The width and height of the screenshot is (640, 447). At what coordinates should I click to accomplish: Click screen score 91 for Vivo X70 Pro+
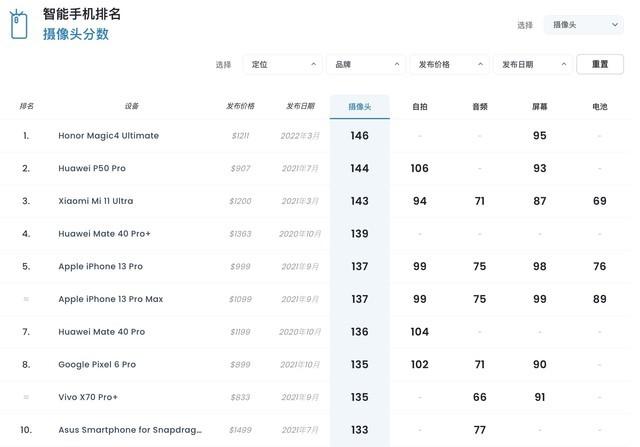pos(540,397)
